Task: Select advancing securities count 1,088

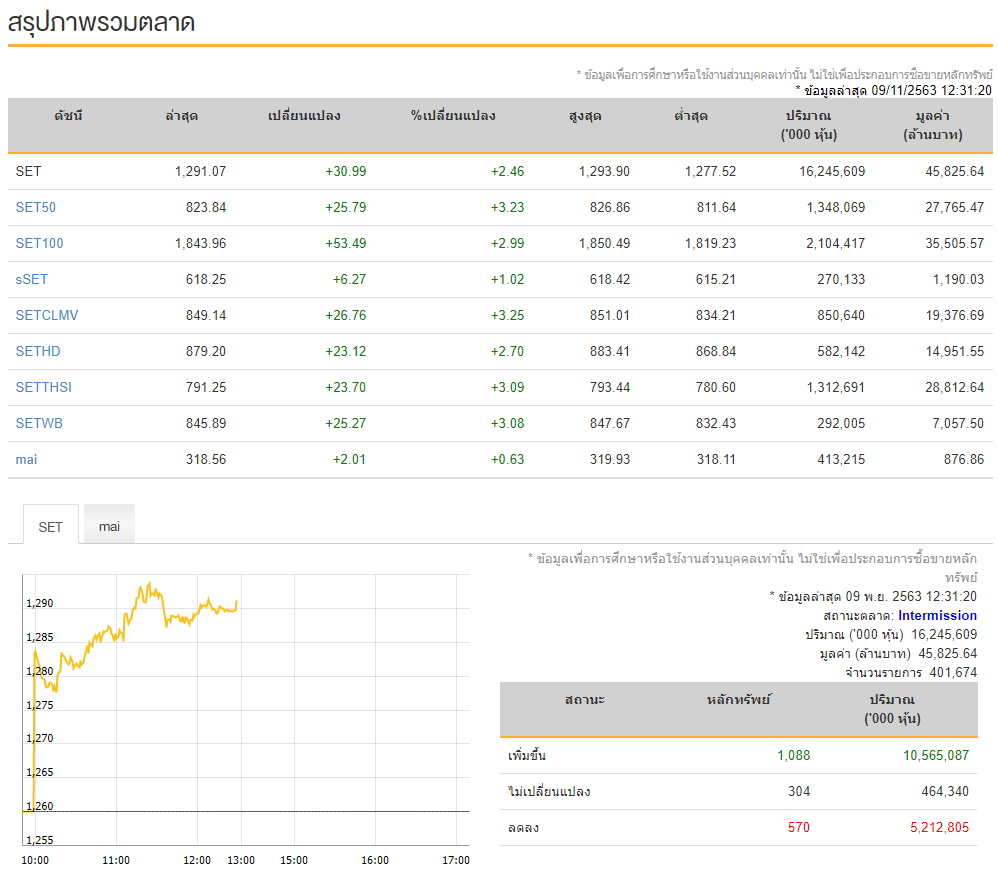Action: coord(794,755)
